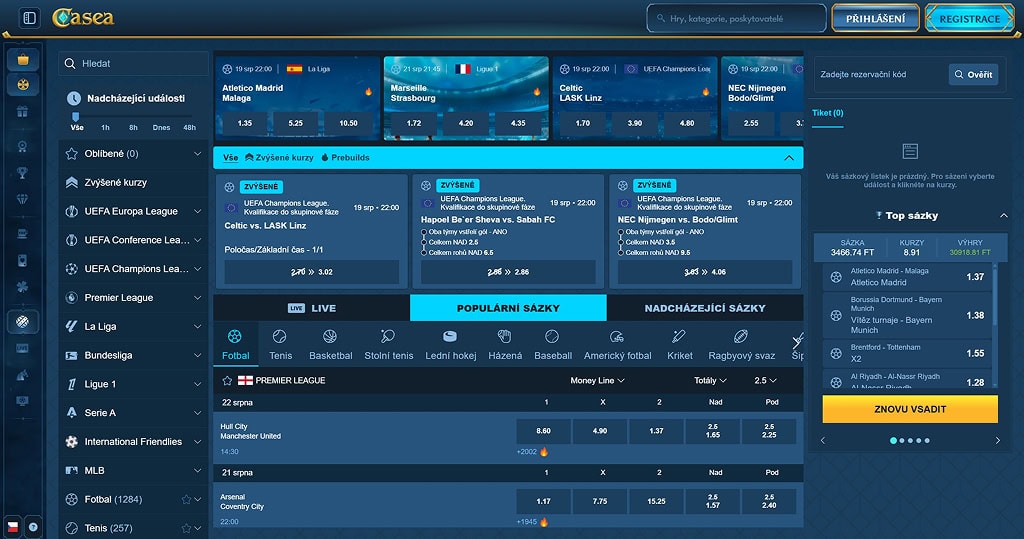Open the medal ribbon icon in left rail

click(x=23, y=146)
